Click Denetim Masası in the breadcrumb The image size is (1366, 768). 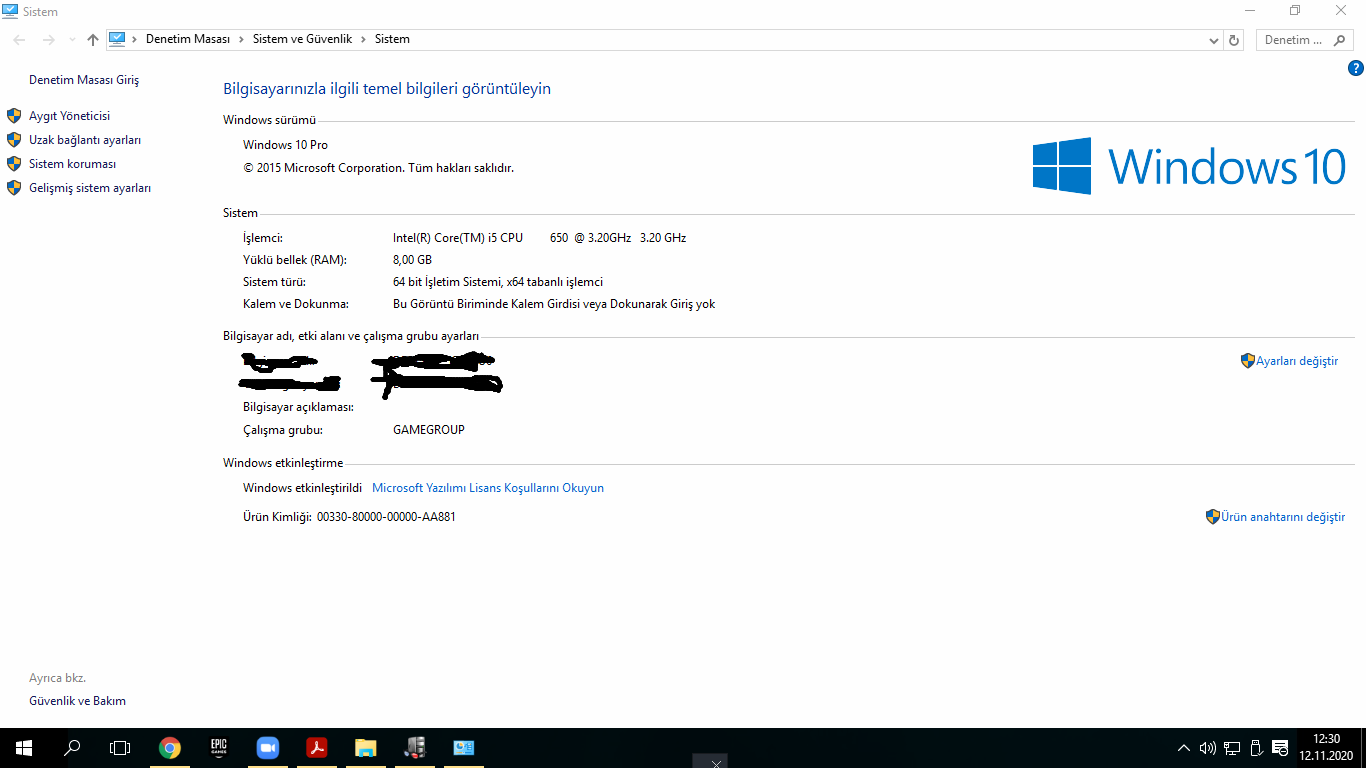[188, 39]
